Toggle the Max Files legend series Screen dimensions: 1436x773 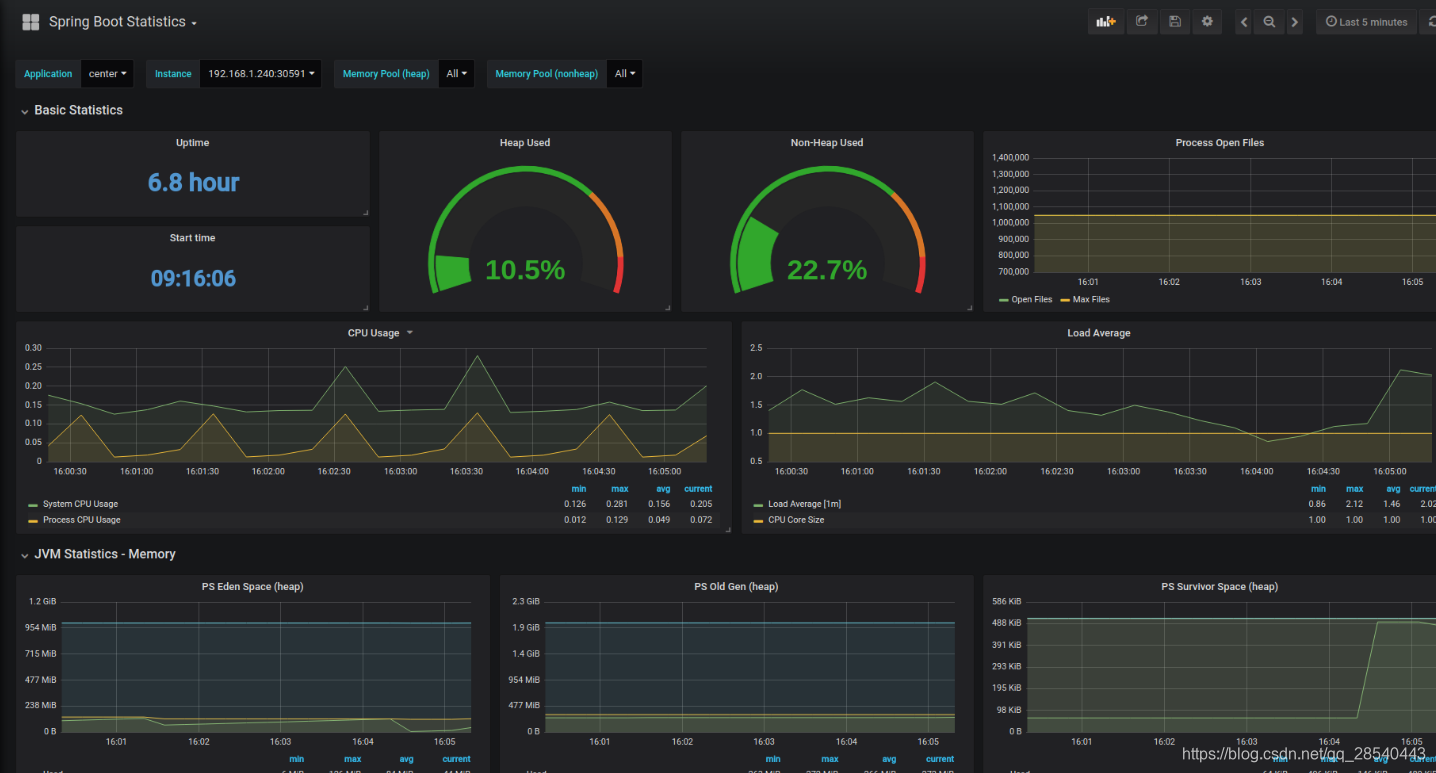(x=1091, y=300)
